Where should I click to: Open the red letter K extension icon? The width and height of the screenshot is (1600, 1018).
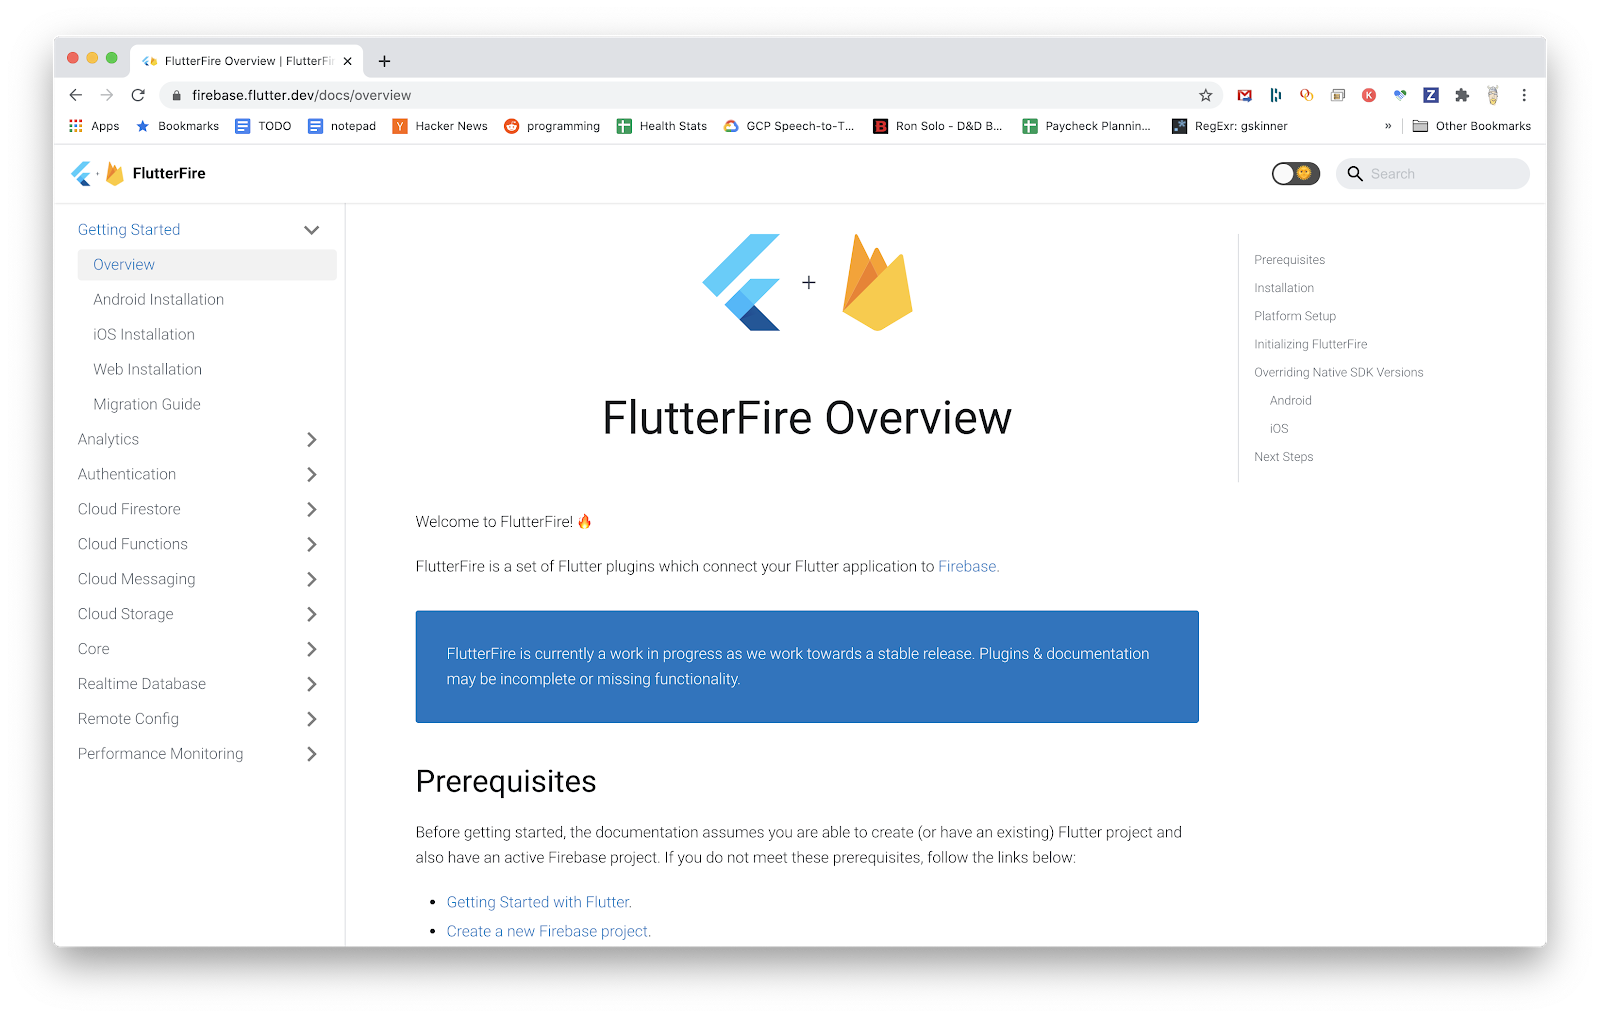pyautogui.click(x=1369, y=95)
